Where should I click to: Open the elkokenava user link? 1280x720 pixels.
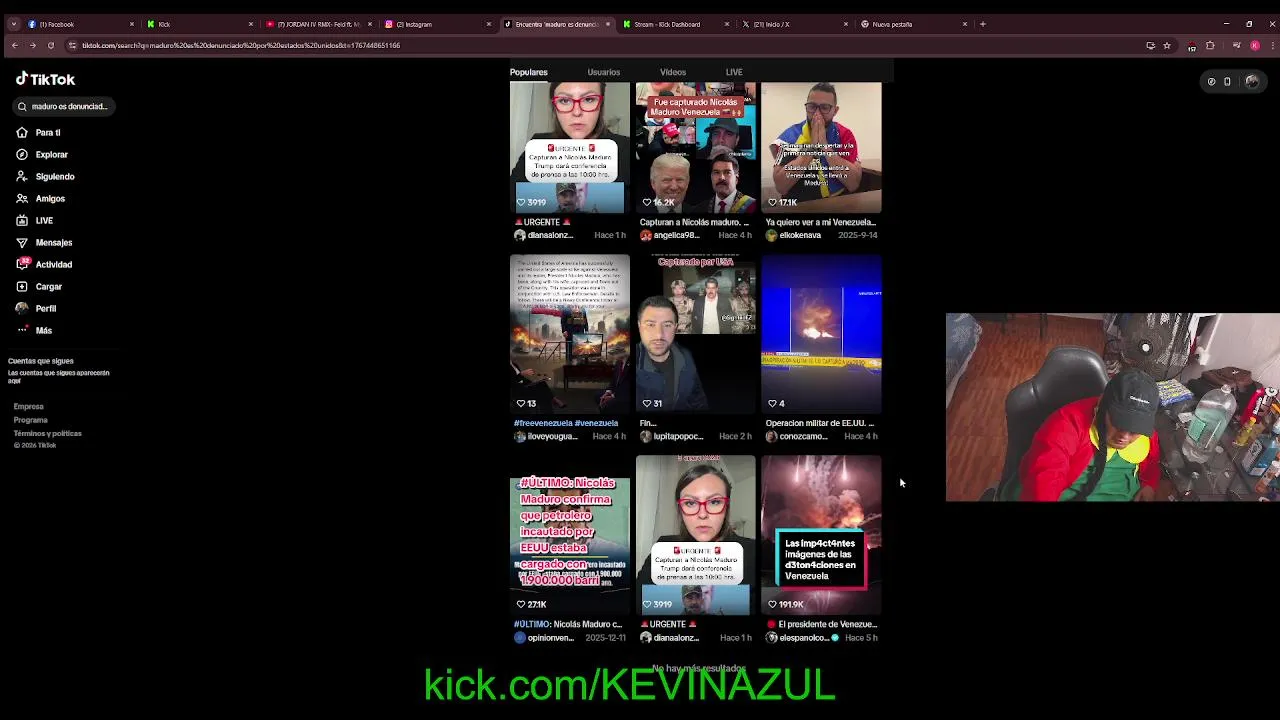pos(800,235)
